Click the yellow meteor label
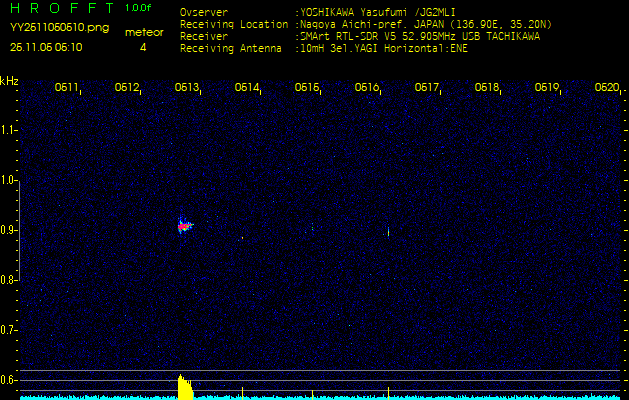The height and width of the screenshot is (400, 629). tap(143, 32)
